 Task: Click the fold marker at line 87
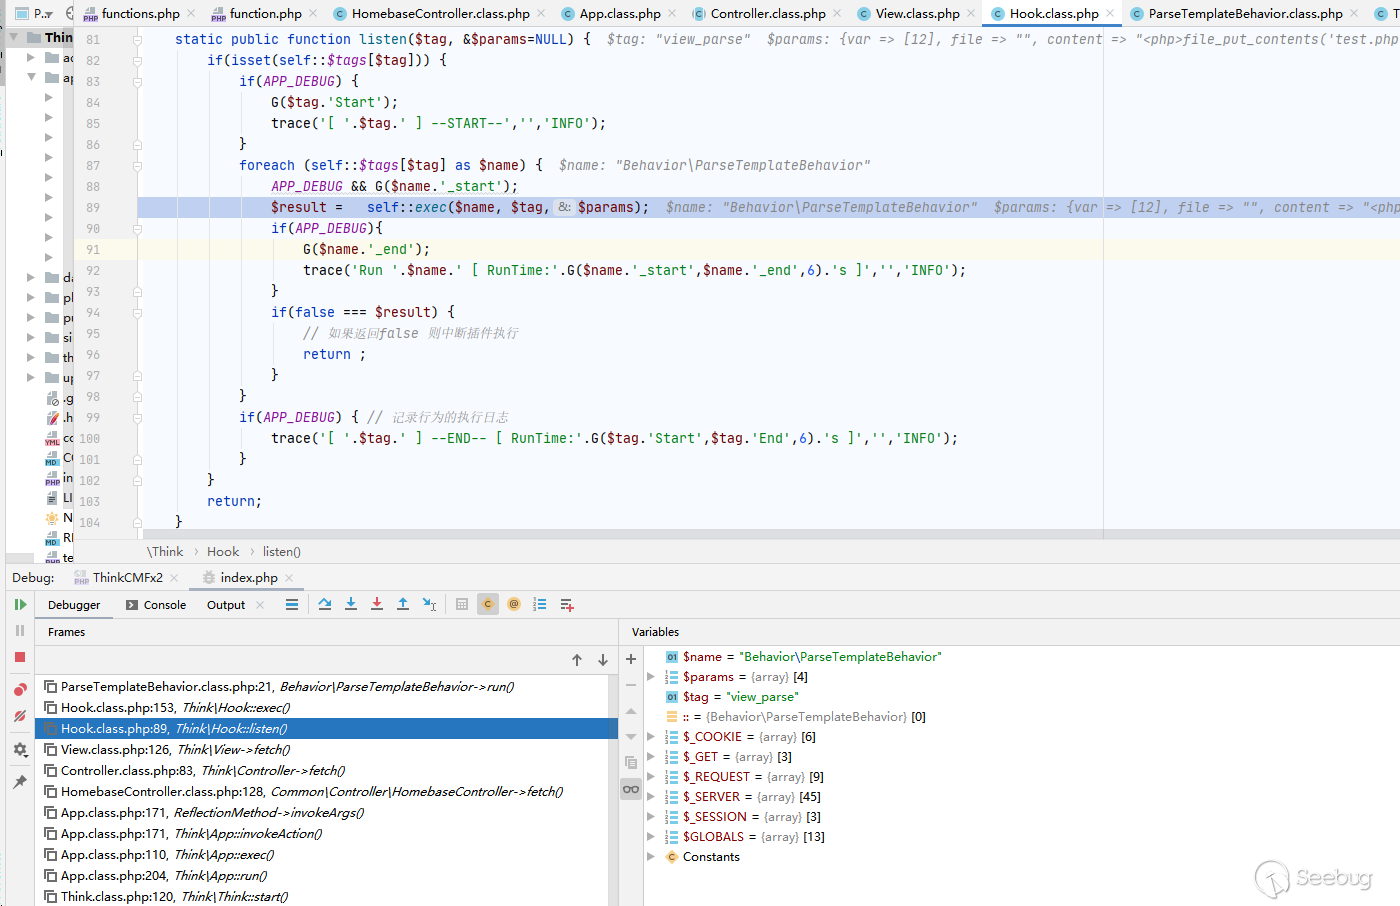coord(137,166)
